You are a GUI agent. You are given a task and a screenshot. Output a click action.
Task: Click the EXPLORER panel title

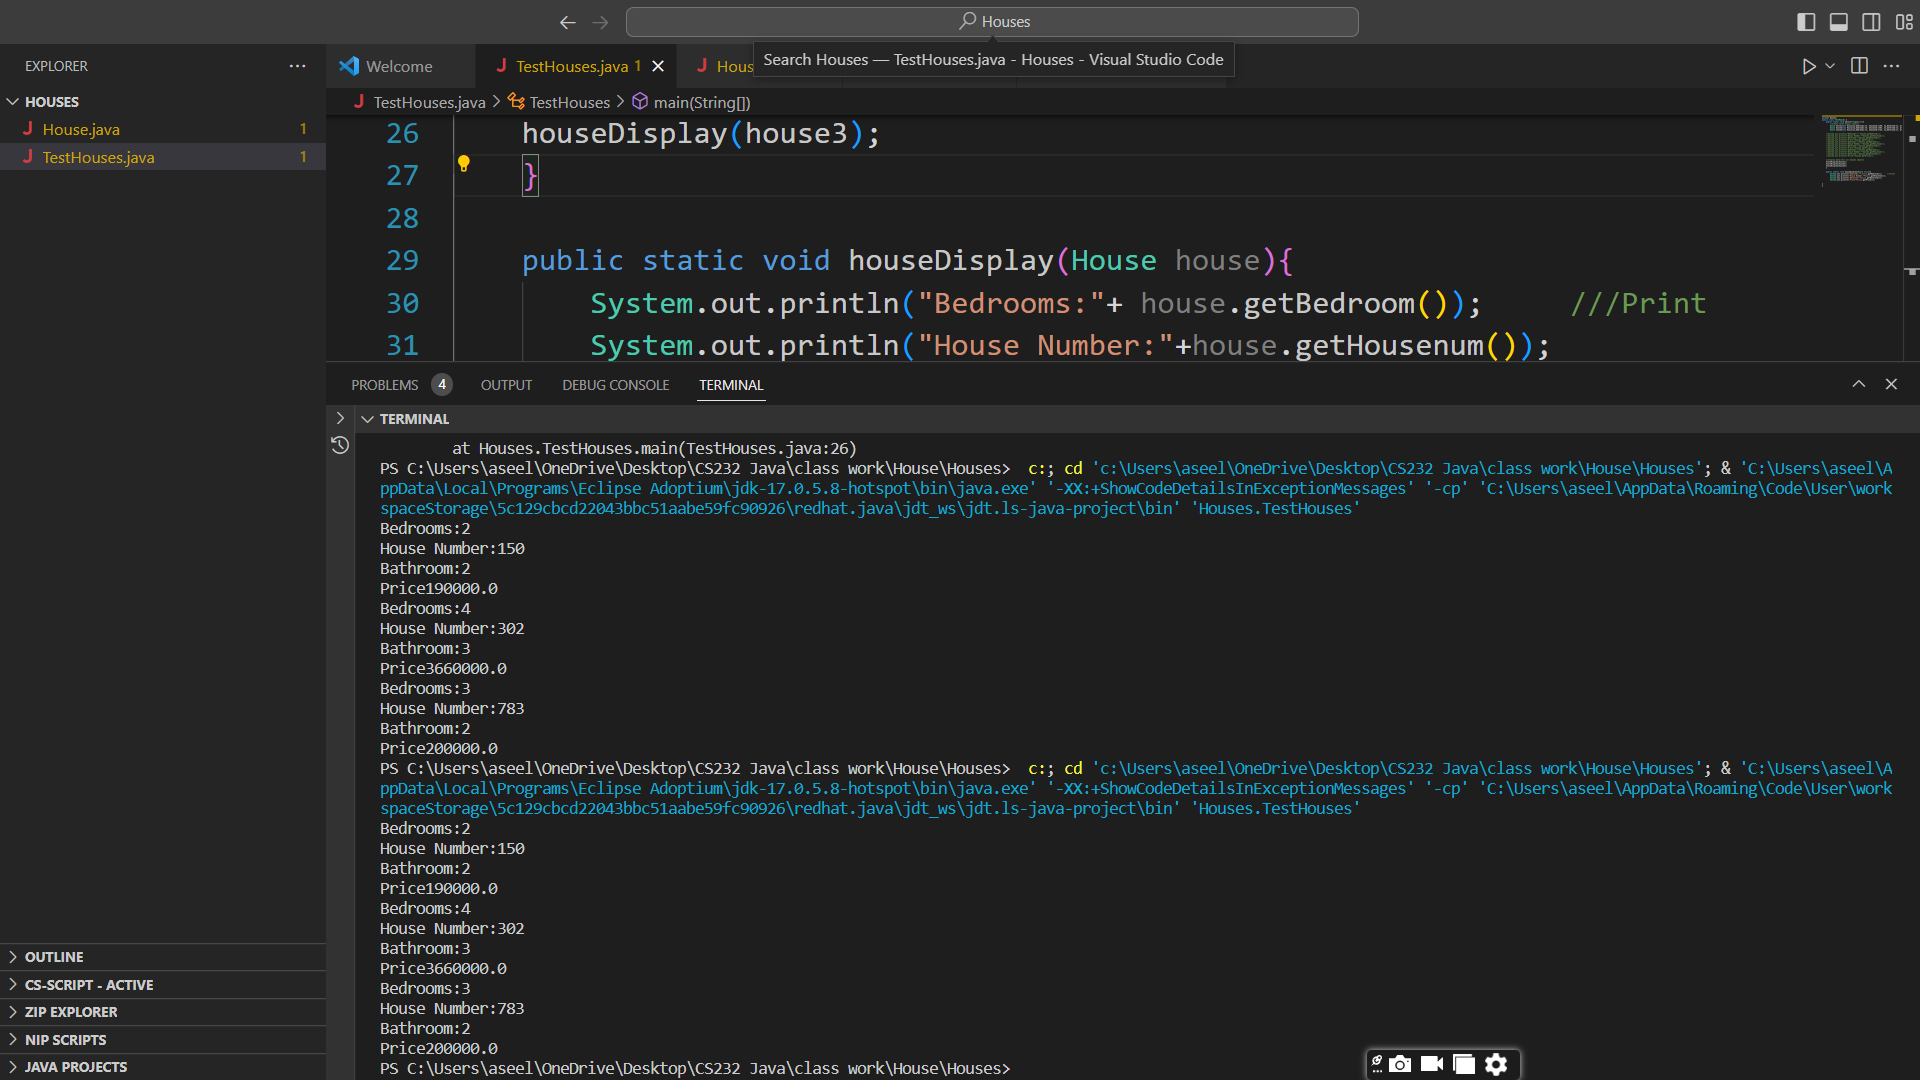56,66
